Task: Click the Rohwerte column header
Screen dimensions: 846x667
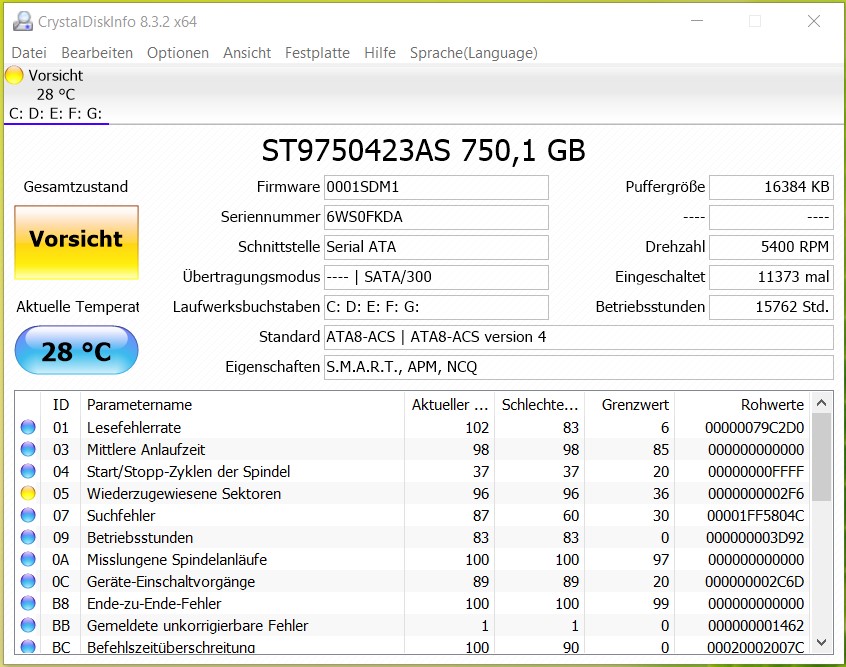Action: (x=742, y=405)
